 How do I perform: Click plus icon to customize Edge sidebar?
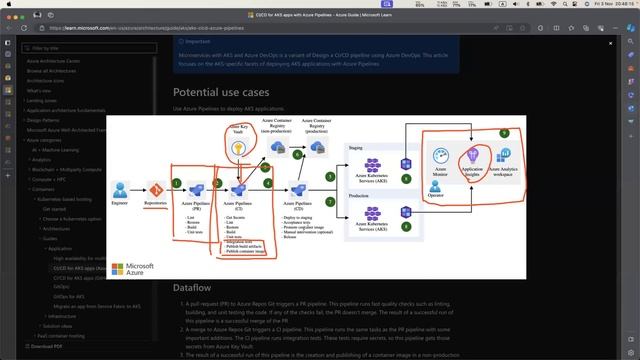[x=631, y=136]
